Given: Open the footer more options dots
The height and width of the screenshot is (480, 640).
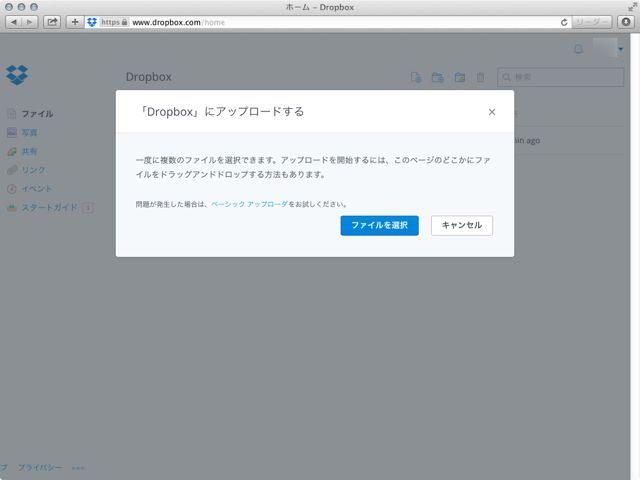Looking at the screenshot, I should coord(78,468).
